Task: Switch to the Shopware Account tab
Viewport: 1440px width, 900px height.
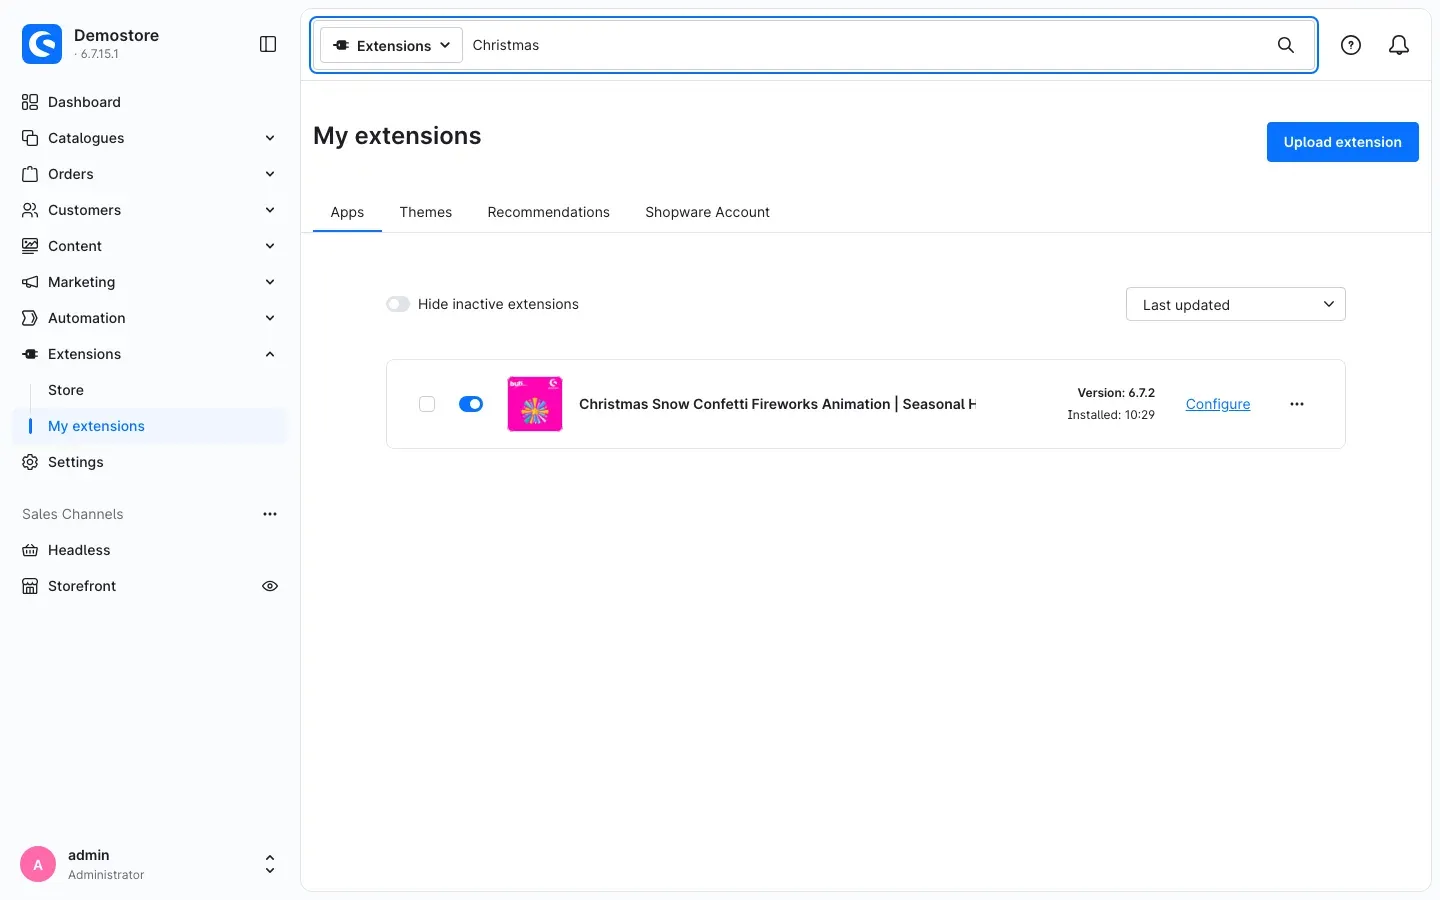Action: [707, 212]
